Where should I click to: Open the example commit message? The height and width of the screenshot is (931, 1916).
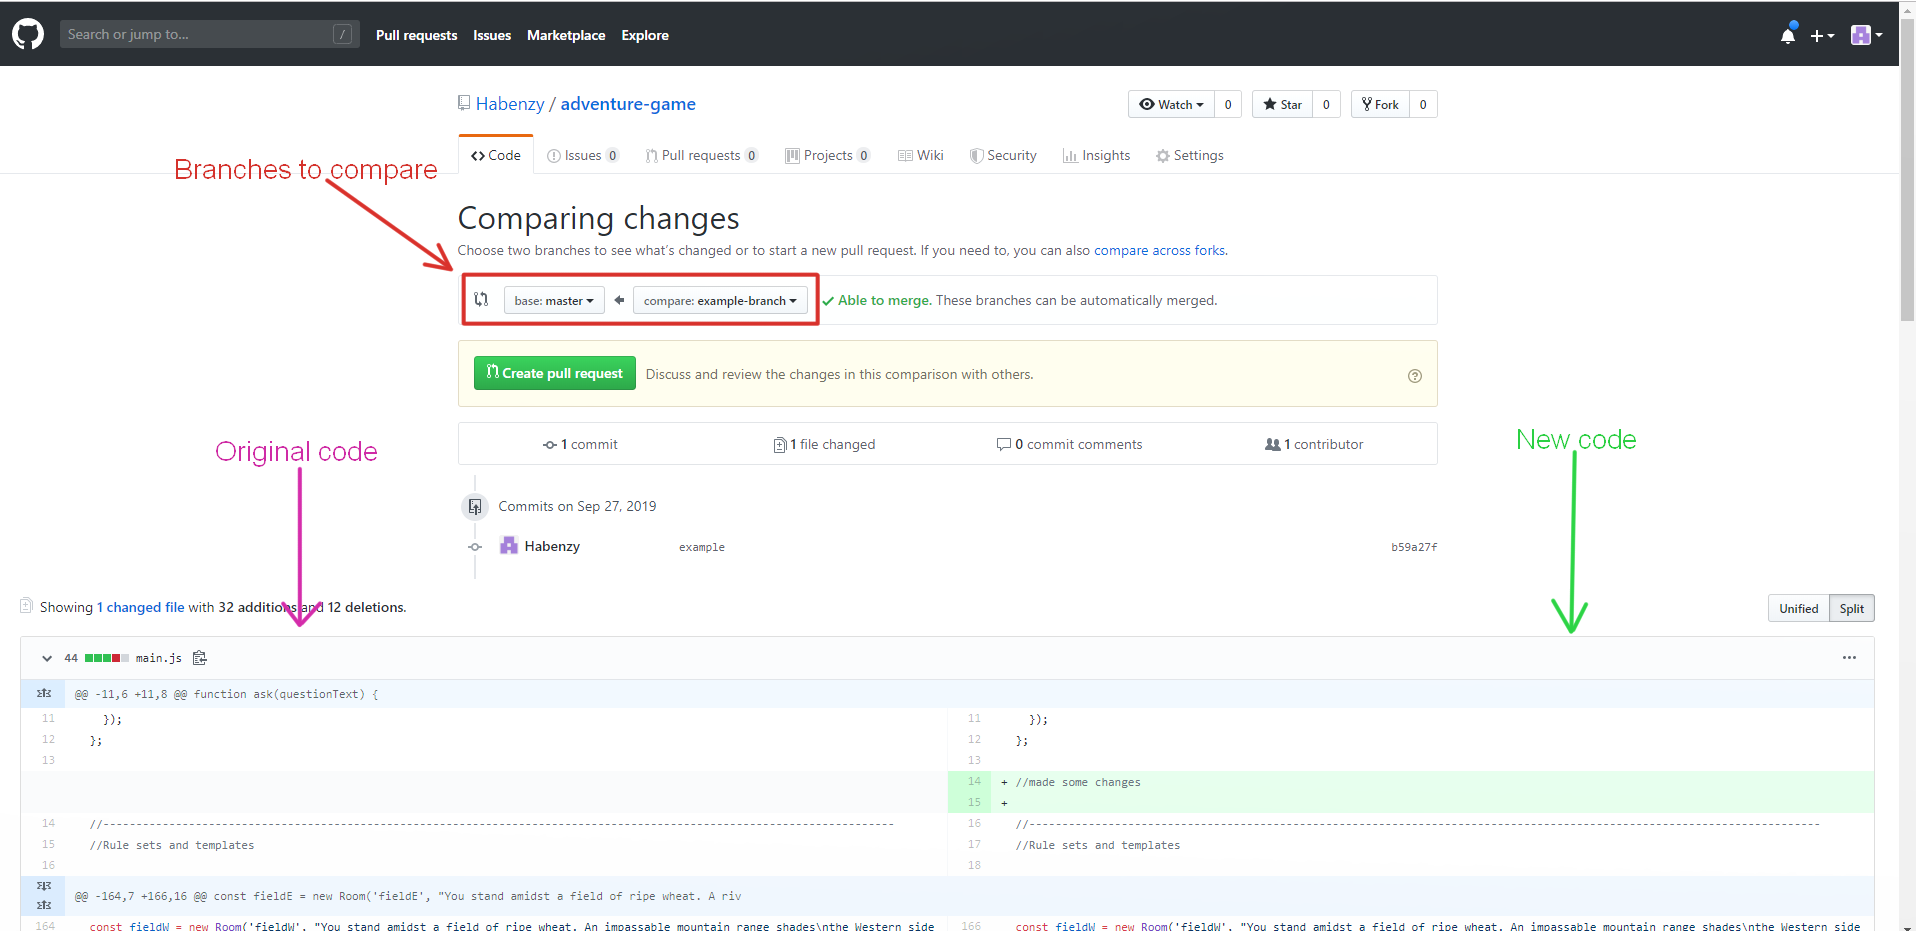(x=702, y=547)
